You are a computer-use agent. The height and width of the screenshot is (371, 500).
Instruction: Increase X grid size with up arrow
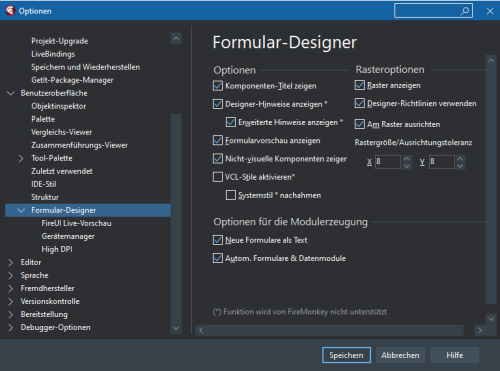407,159
